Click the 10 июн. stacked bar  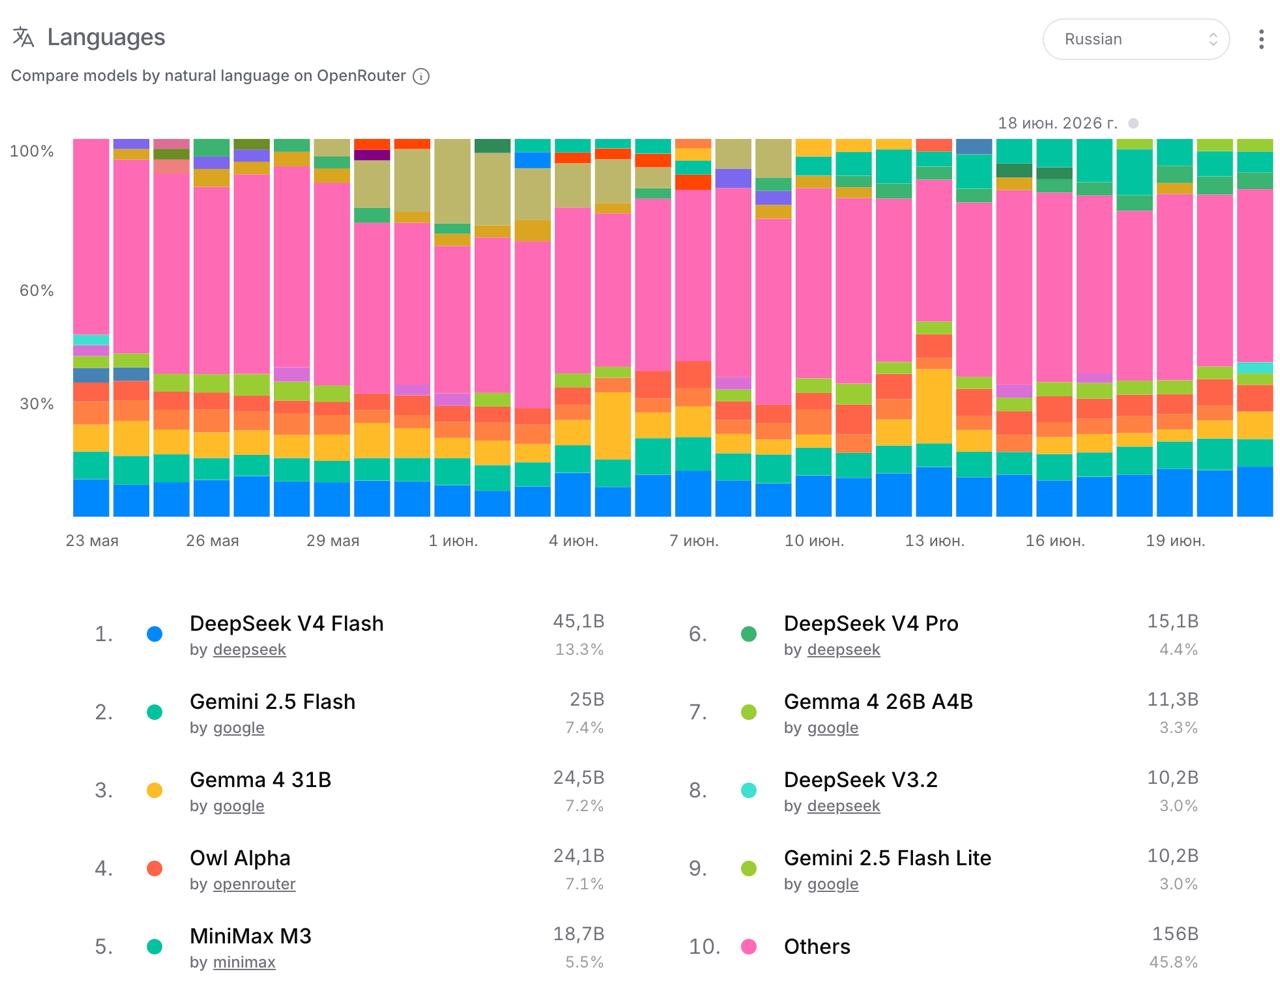[x=813, y=328]
